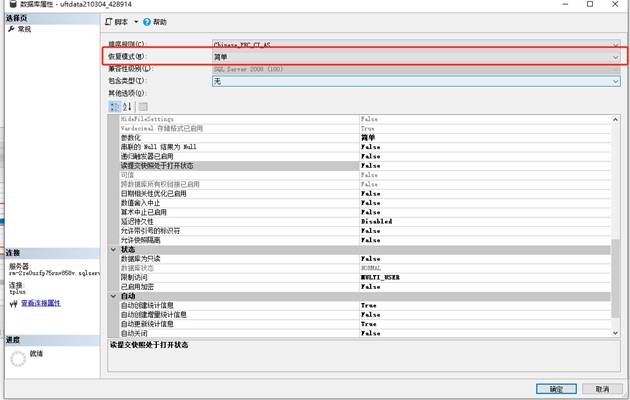The image size is (630, 400).
Task: Sort properties alphabetically icon
Action: point(126,106)
